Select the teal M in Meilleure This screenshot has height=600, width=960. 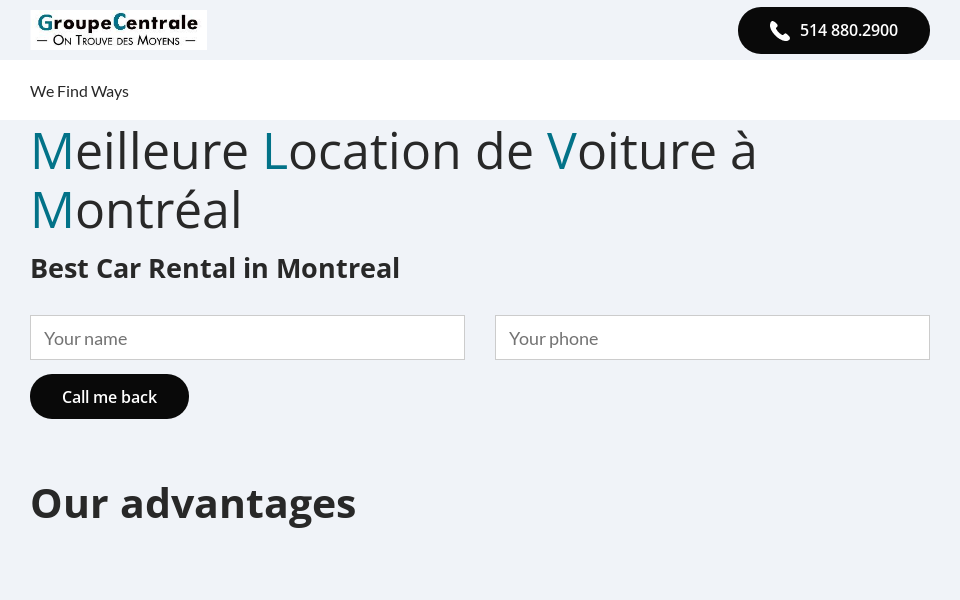[52, 150]
